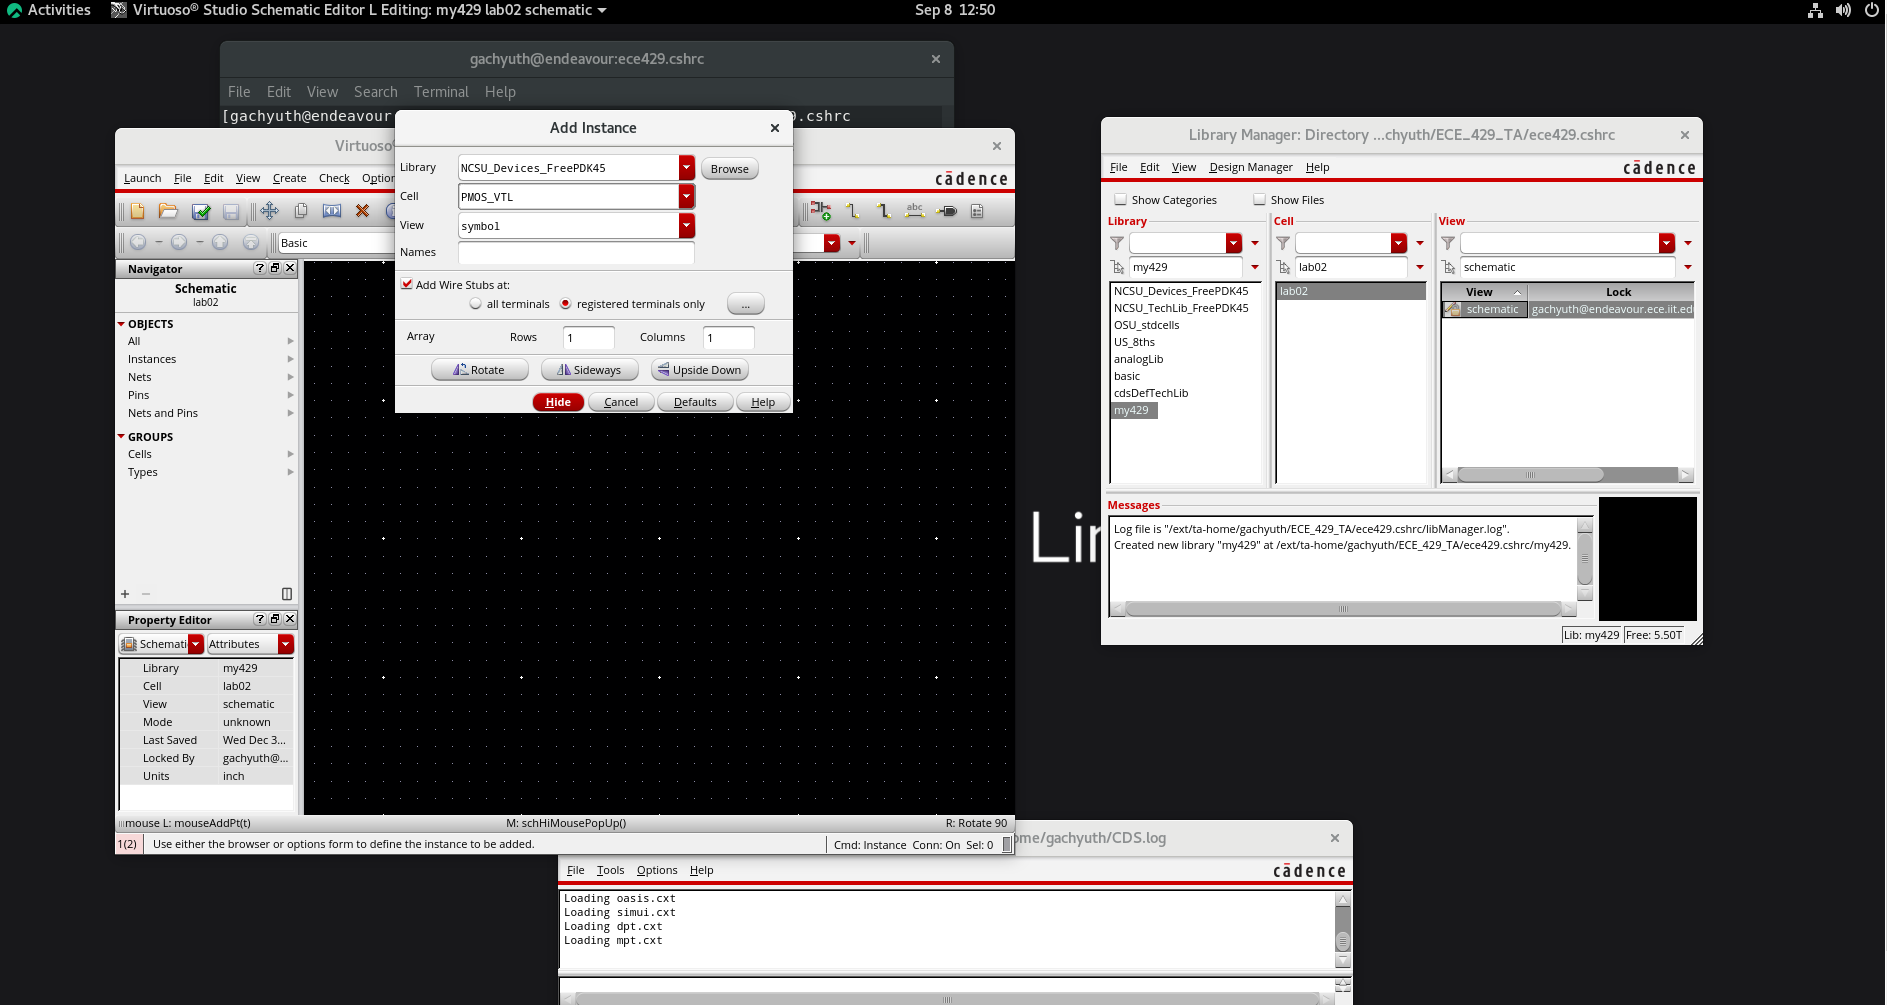Click the back arrow navigation icon

(x=138, y=242)
